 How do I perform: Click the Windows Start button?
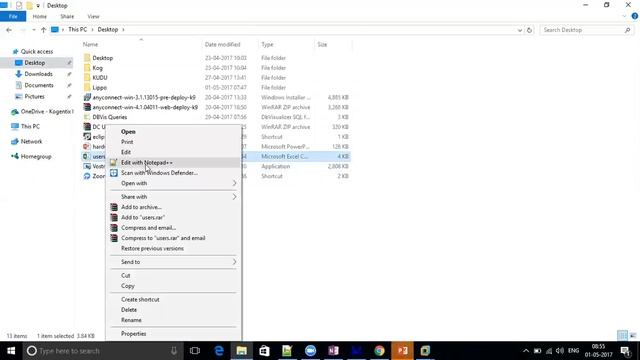(x=11, y=351)
